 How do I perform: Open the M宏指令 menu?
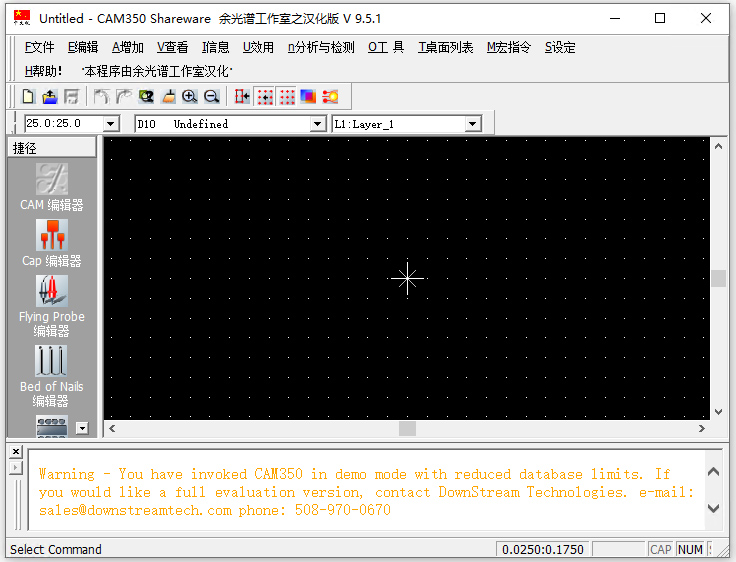tap(509, 47)
